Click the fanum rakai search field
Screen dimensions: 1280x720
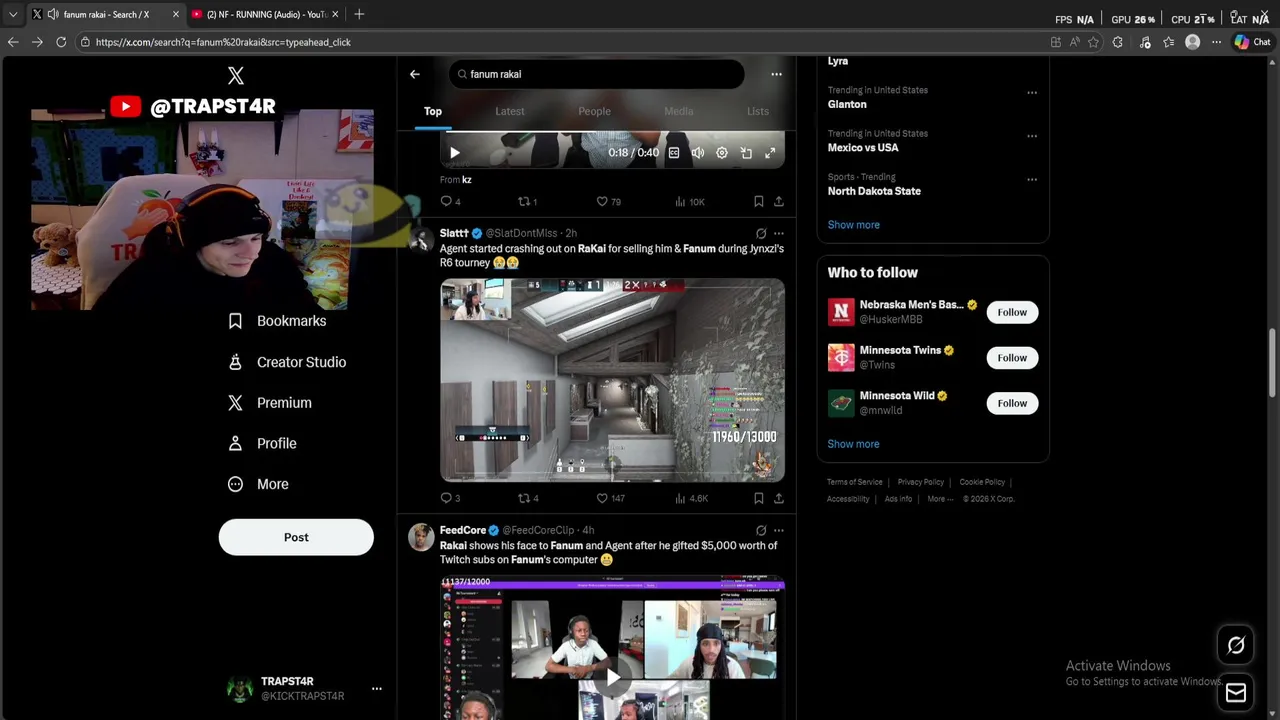(596, 74)
